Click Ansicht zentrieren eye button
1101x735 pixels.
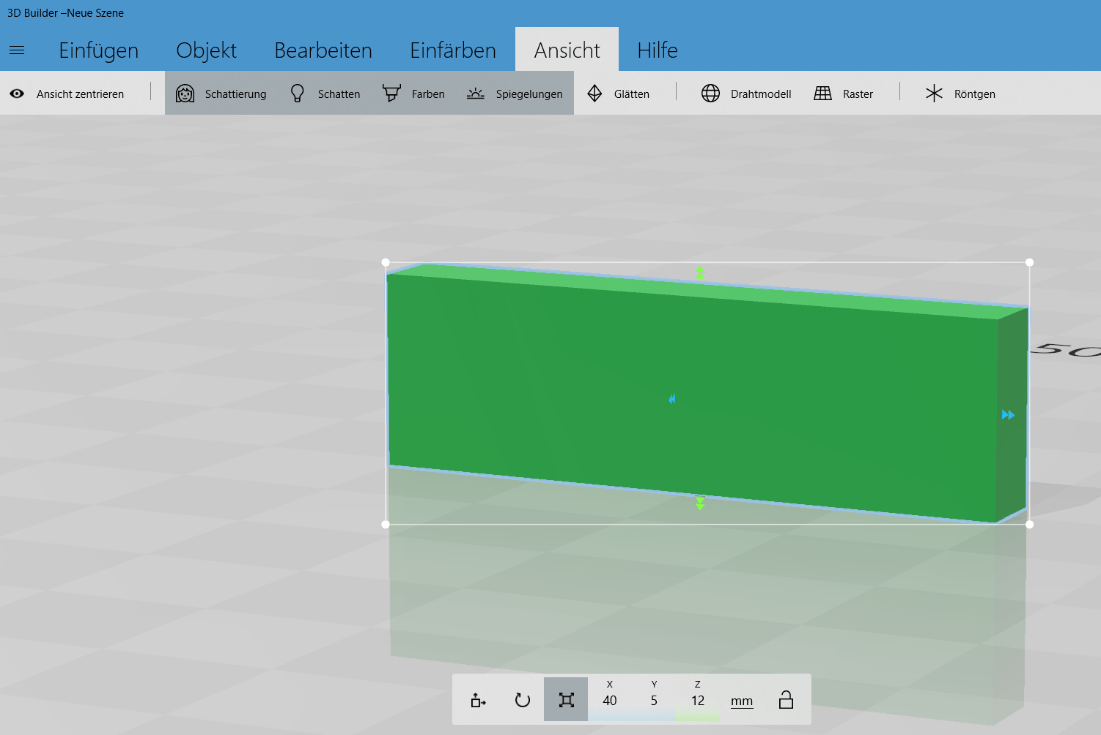pyautogui.click(x=67, y=93)
